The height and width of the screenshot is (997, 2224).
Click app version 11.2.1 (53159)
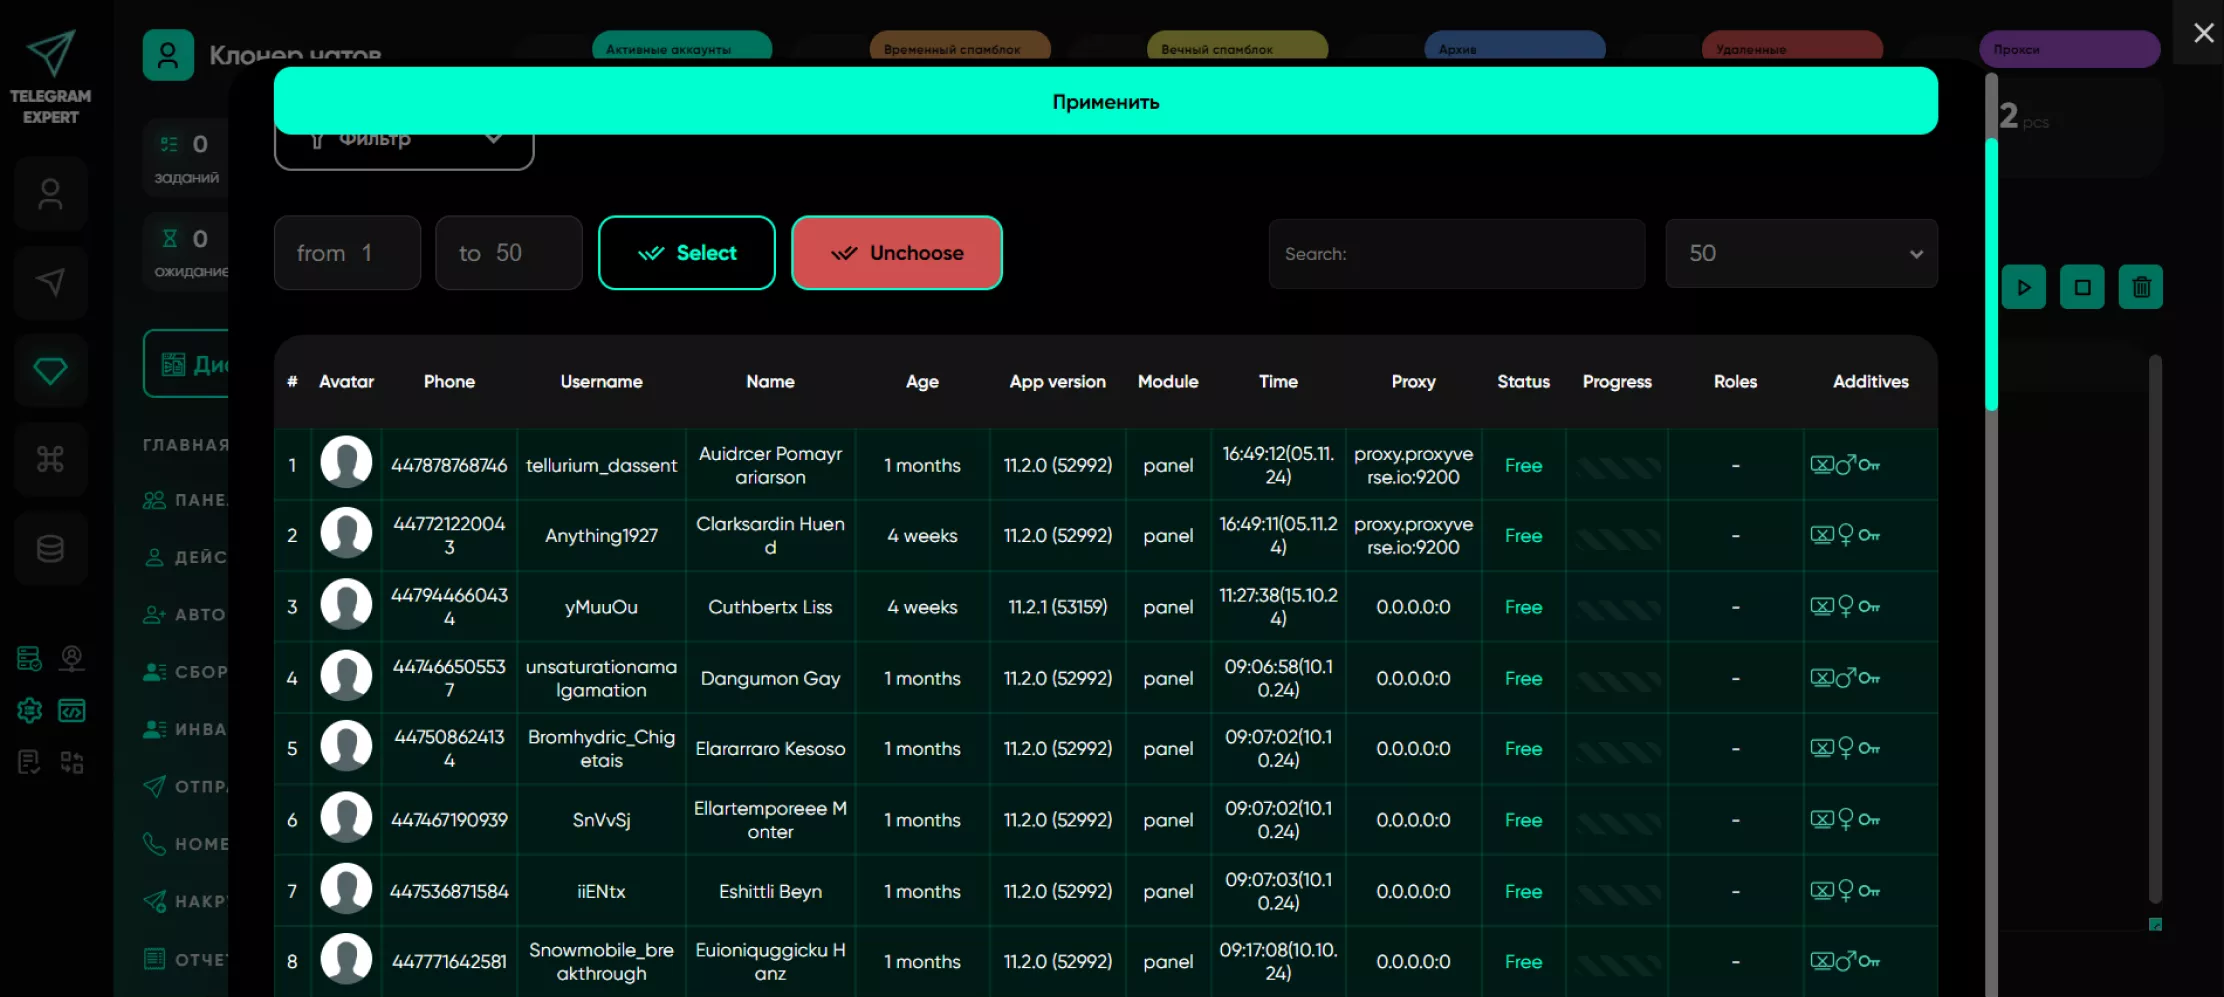tap(1057, 607)
